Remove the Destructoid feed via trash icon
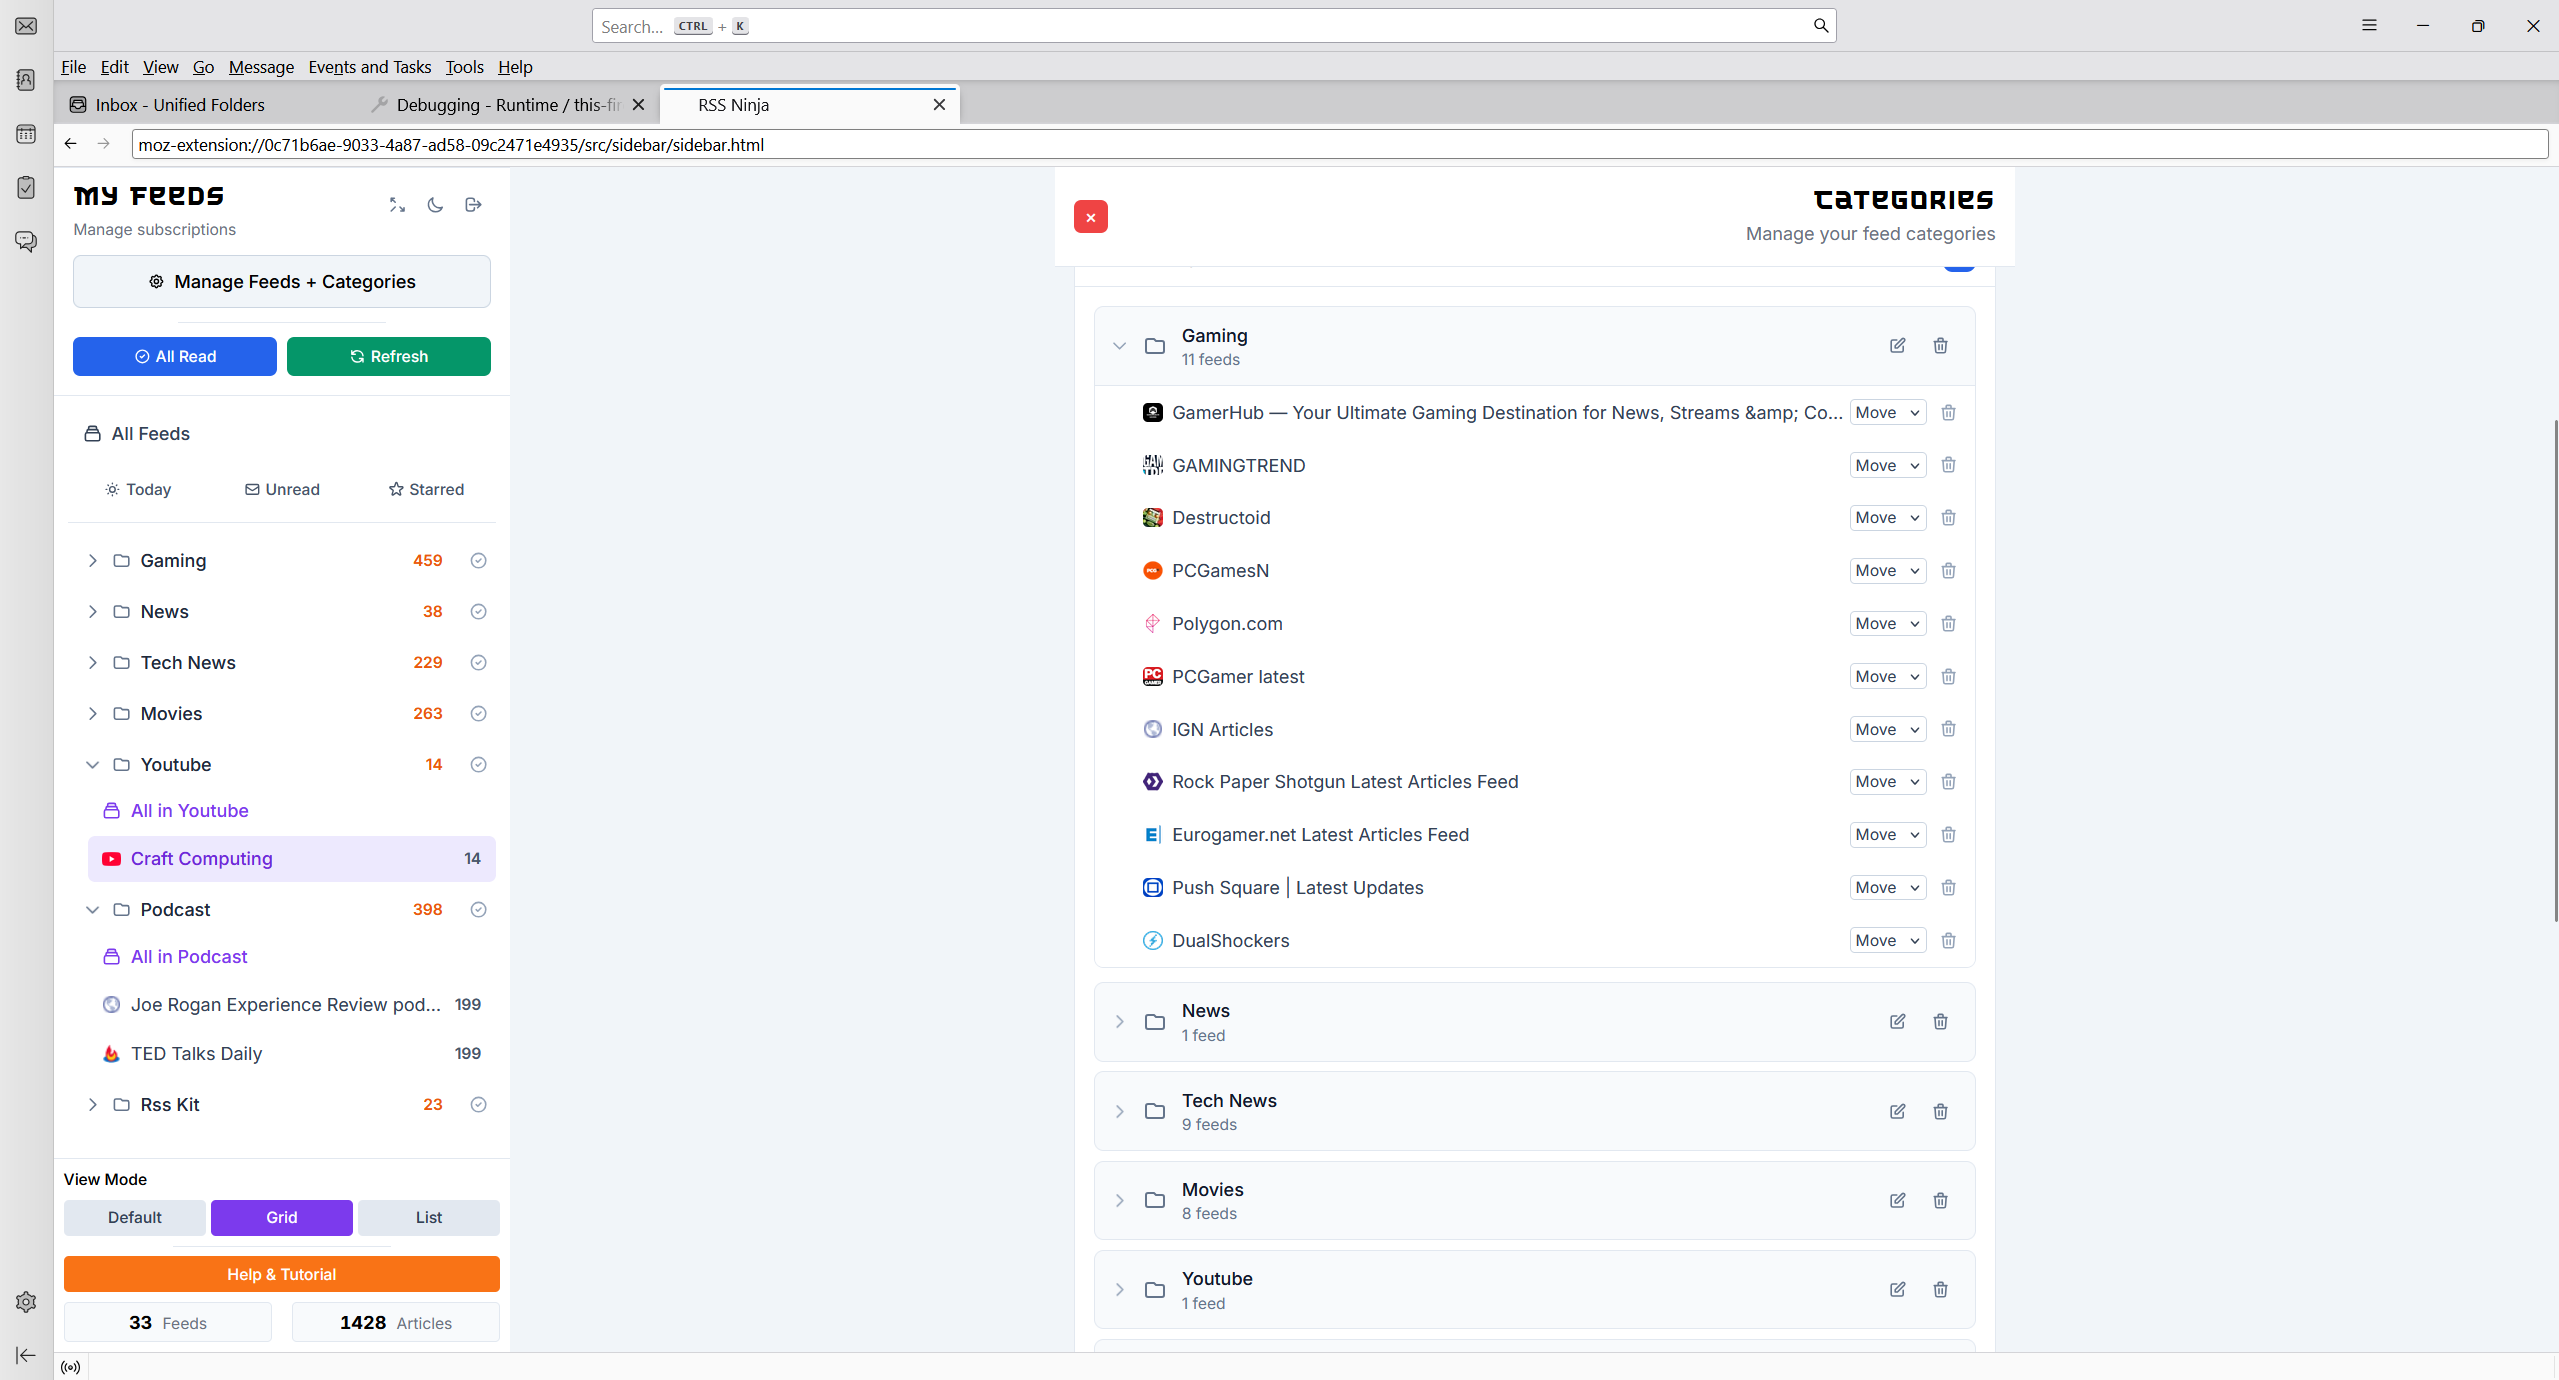 click(x=1948, y=518)
